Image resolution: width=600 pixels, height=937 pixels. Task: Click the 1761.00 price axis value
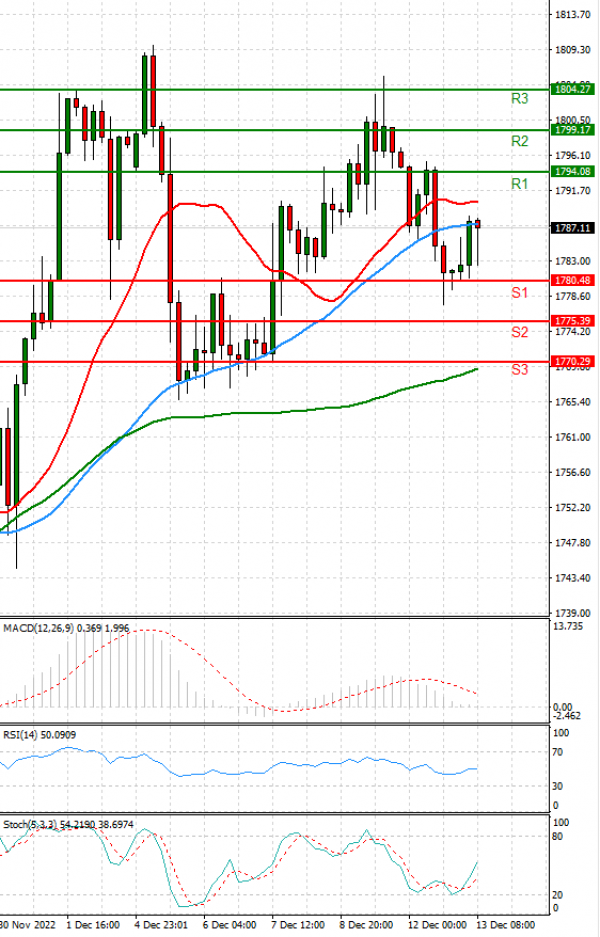click(573, 437)
